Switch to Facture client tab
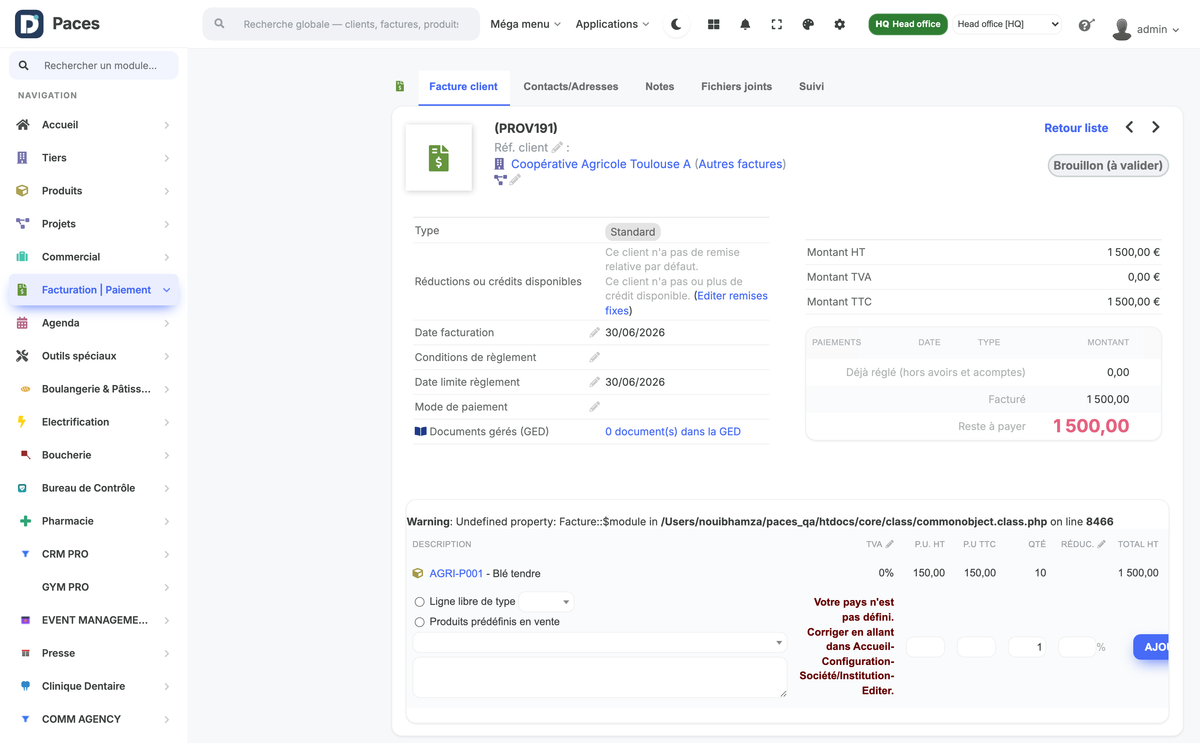This screenshot has height=743, width=1200. pyautogui.click(x=463, y=87)
